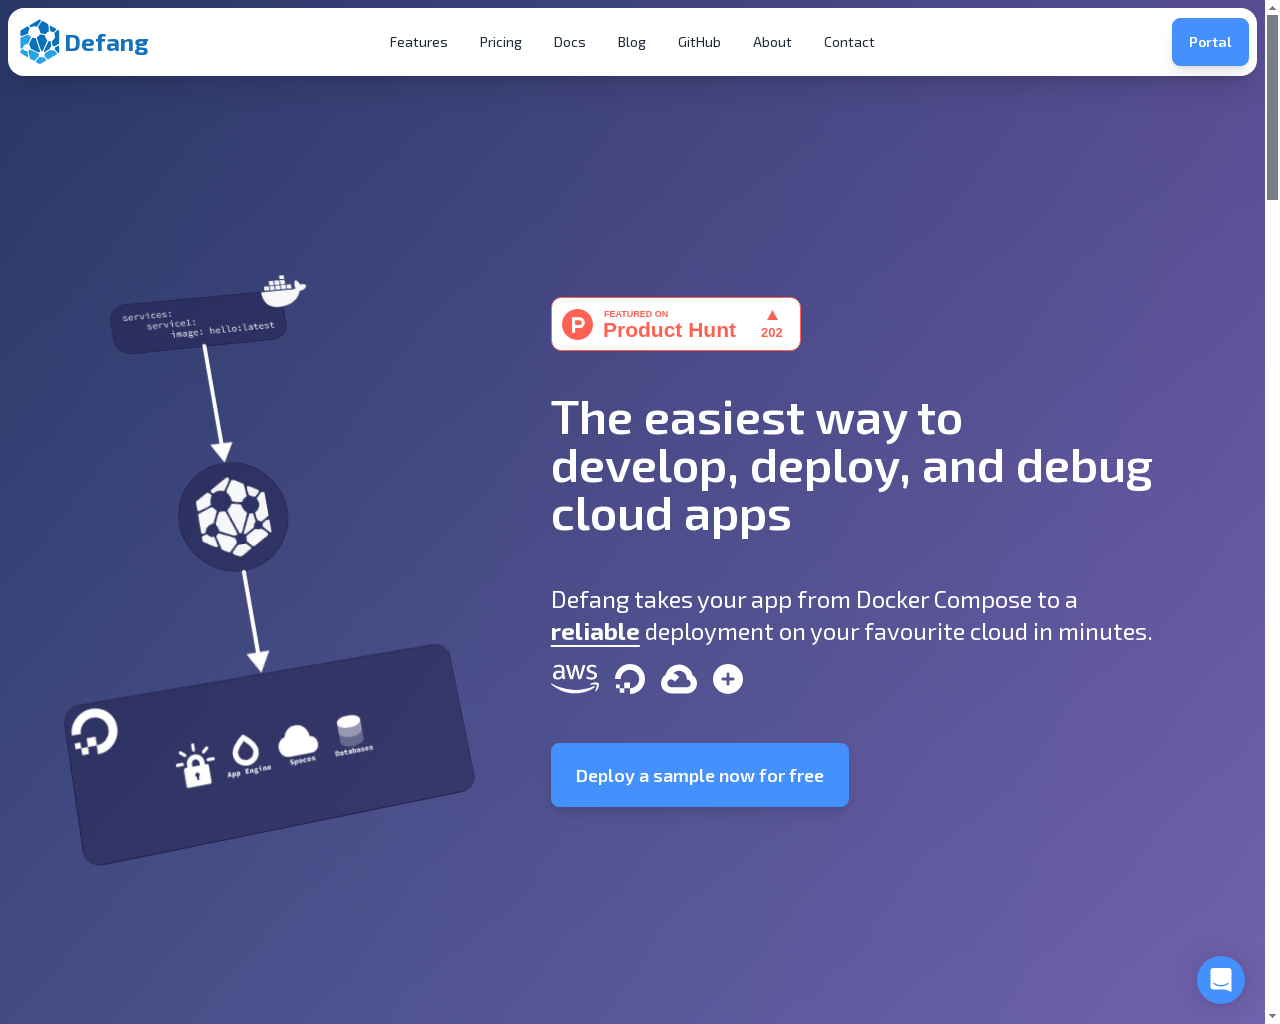This screenshot has height=1024, width=1280.
Task: Click the Defang logo in header
Action: click(x=84, y=42)
